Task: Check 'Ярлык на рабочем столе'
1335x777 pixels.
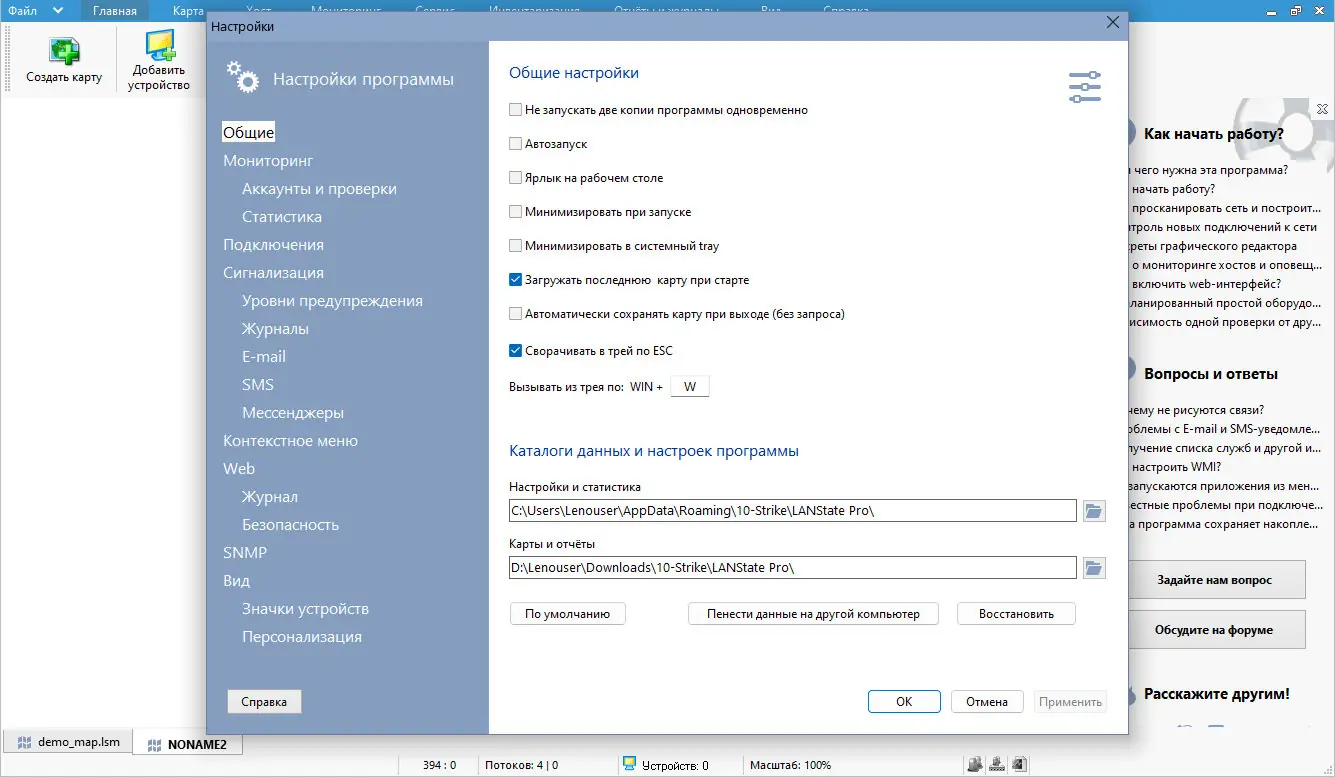Action: 516,178
